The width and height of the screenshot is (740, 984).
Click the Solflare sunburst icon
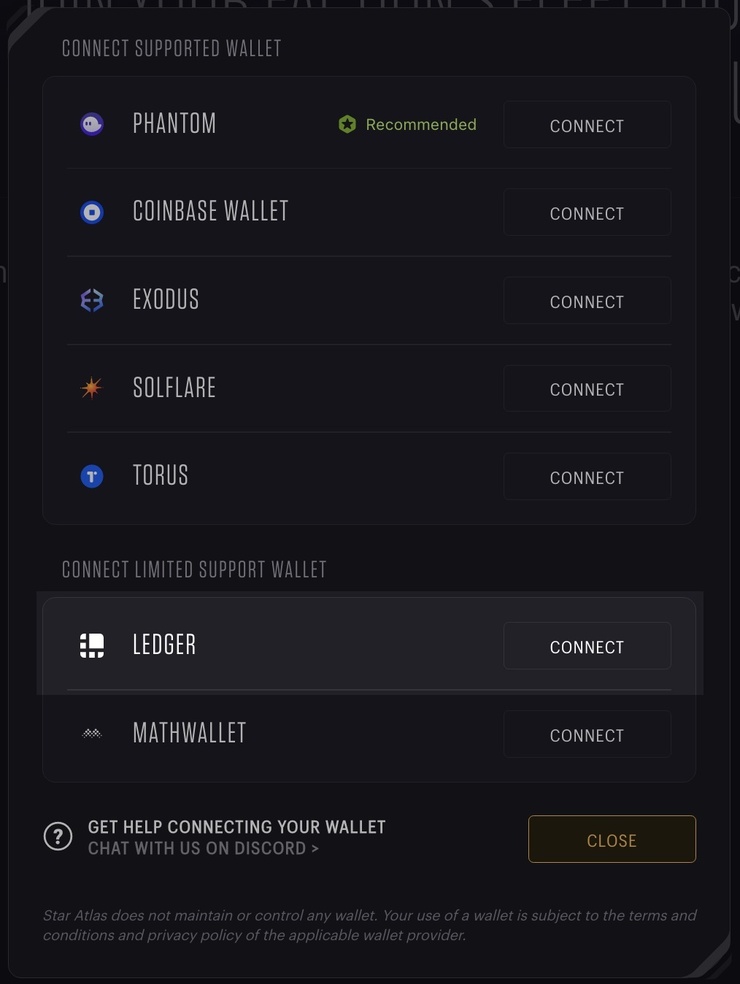coord(92,388)
